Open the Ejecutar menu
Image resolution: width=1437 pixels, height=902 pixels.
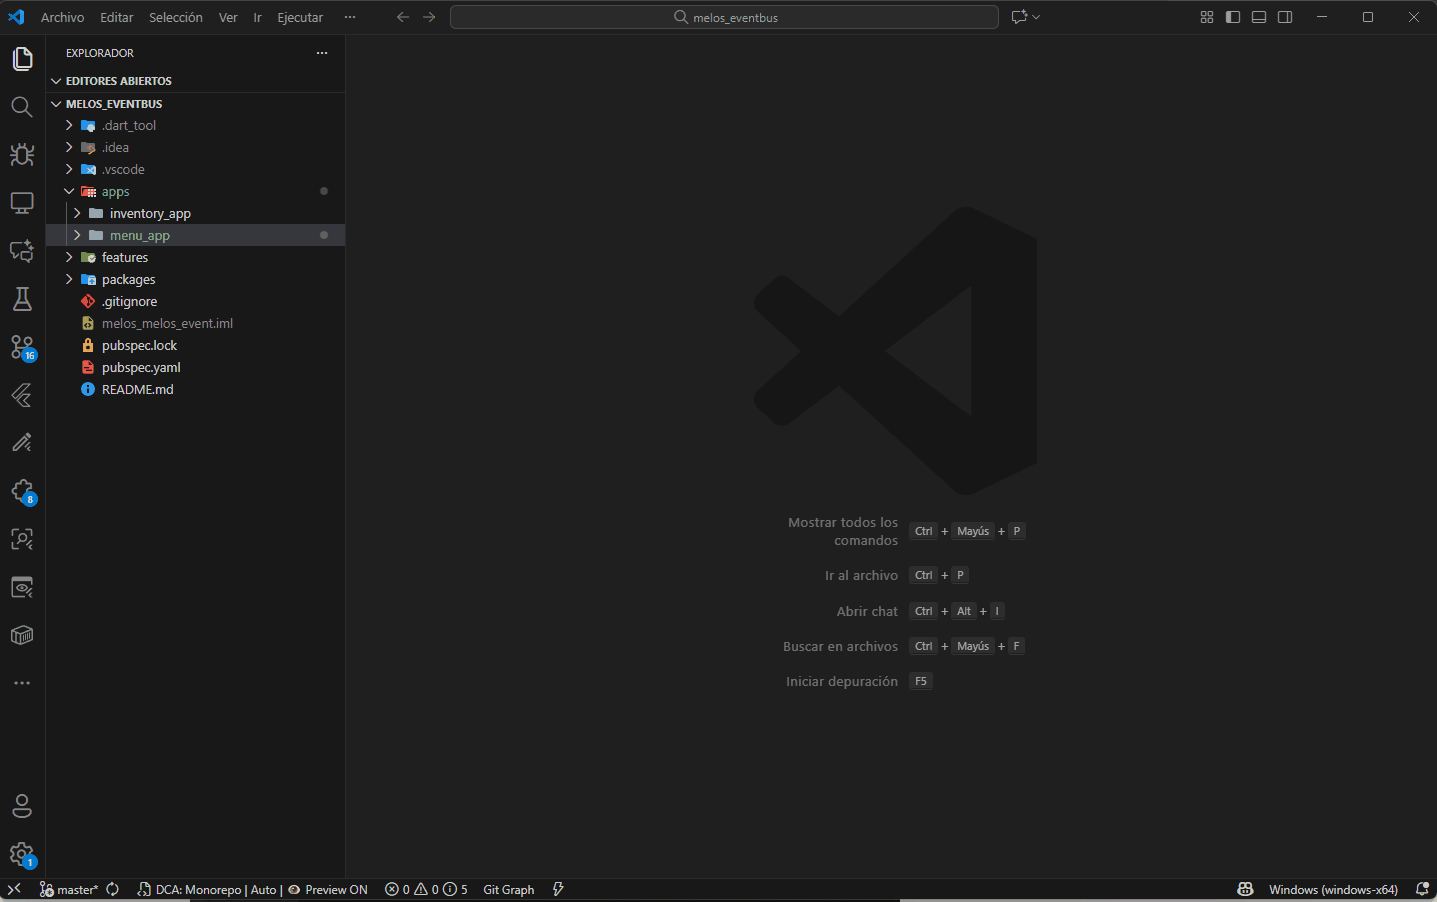(x=300, y=17)
